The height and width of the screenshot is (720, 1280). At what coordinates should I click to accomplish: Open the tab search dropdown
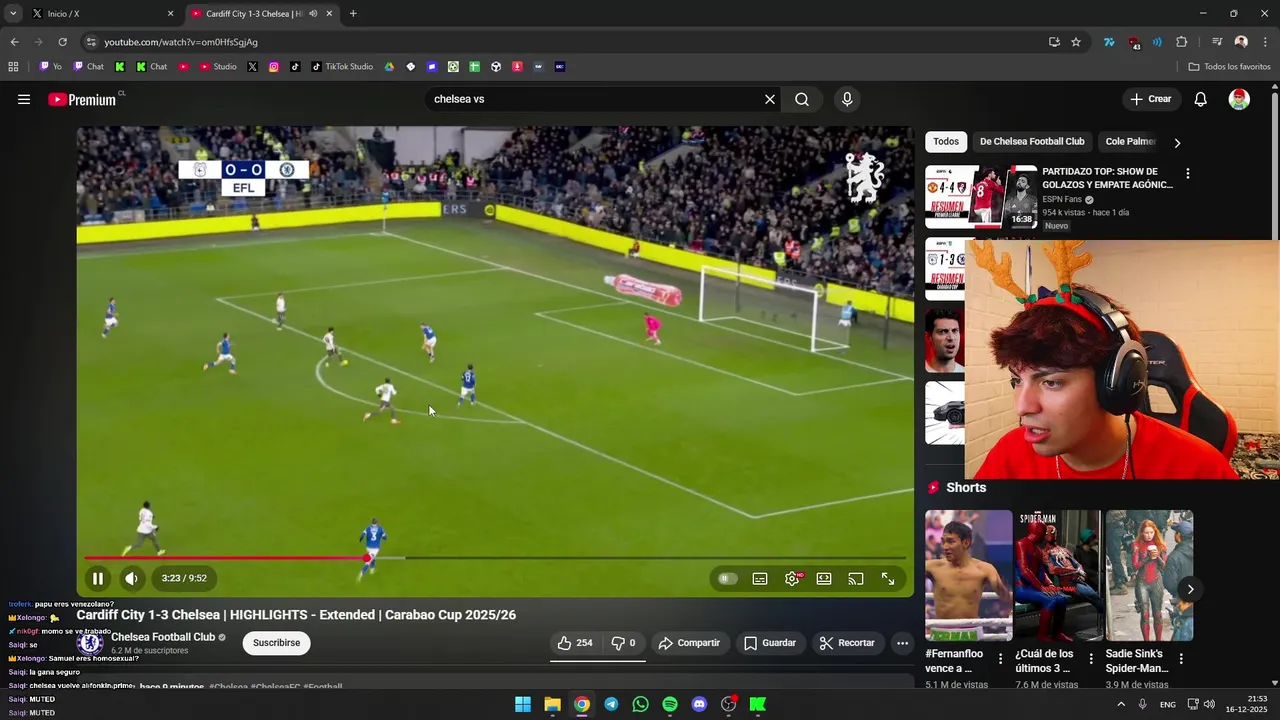(13, 14)
